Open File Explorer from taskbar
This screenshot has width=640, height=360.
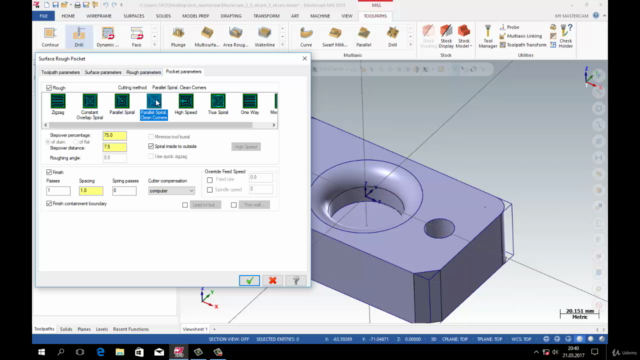[120, 352]
